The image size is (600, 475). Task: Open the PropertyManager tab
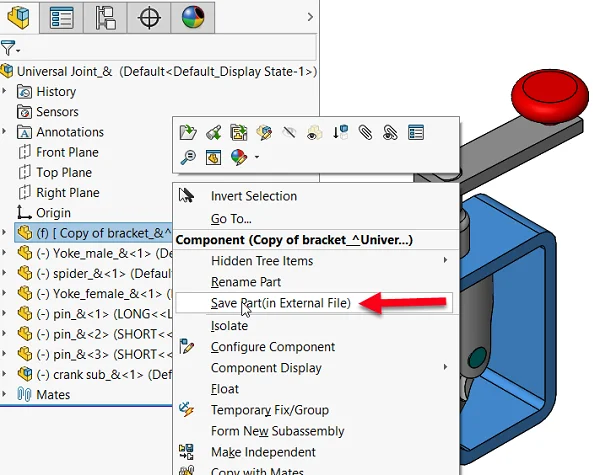tap(61, 18)
